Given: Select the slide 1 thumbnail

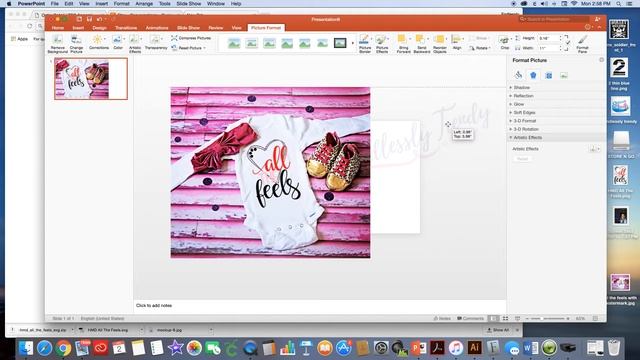Looking at the screenshot, I should pyautogui.click(x=91, y=79).
